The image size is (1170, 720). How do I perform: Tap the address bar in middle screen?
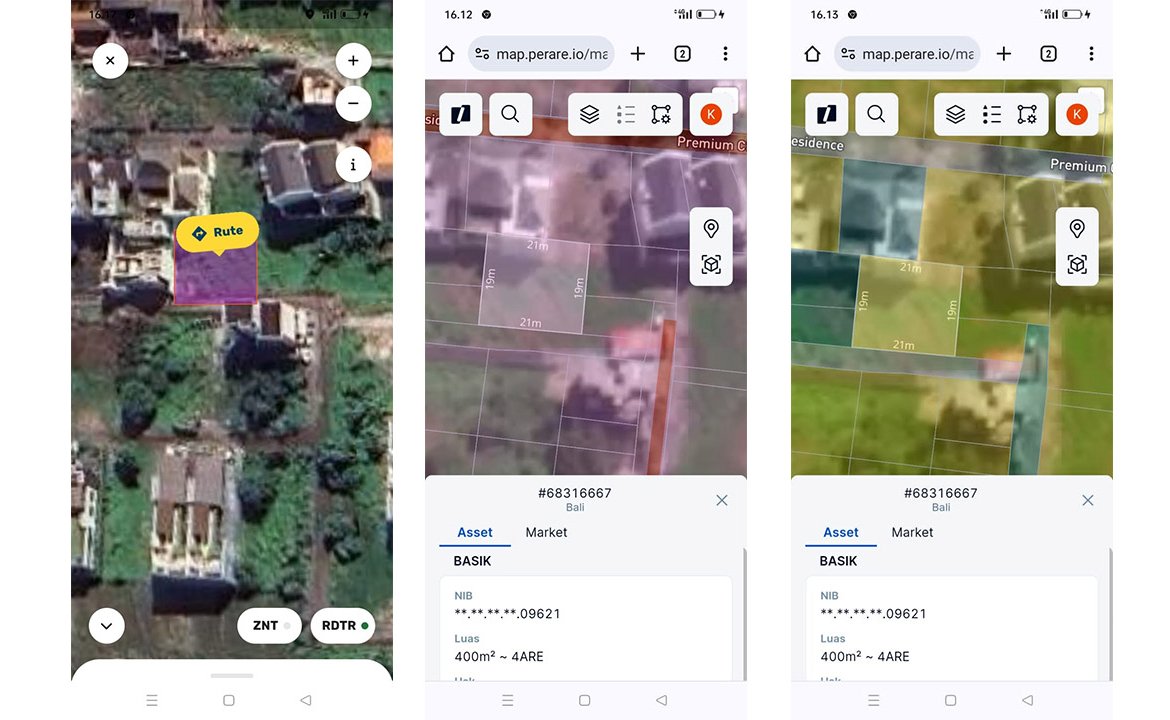(541, 54)
